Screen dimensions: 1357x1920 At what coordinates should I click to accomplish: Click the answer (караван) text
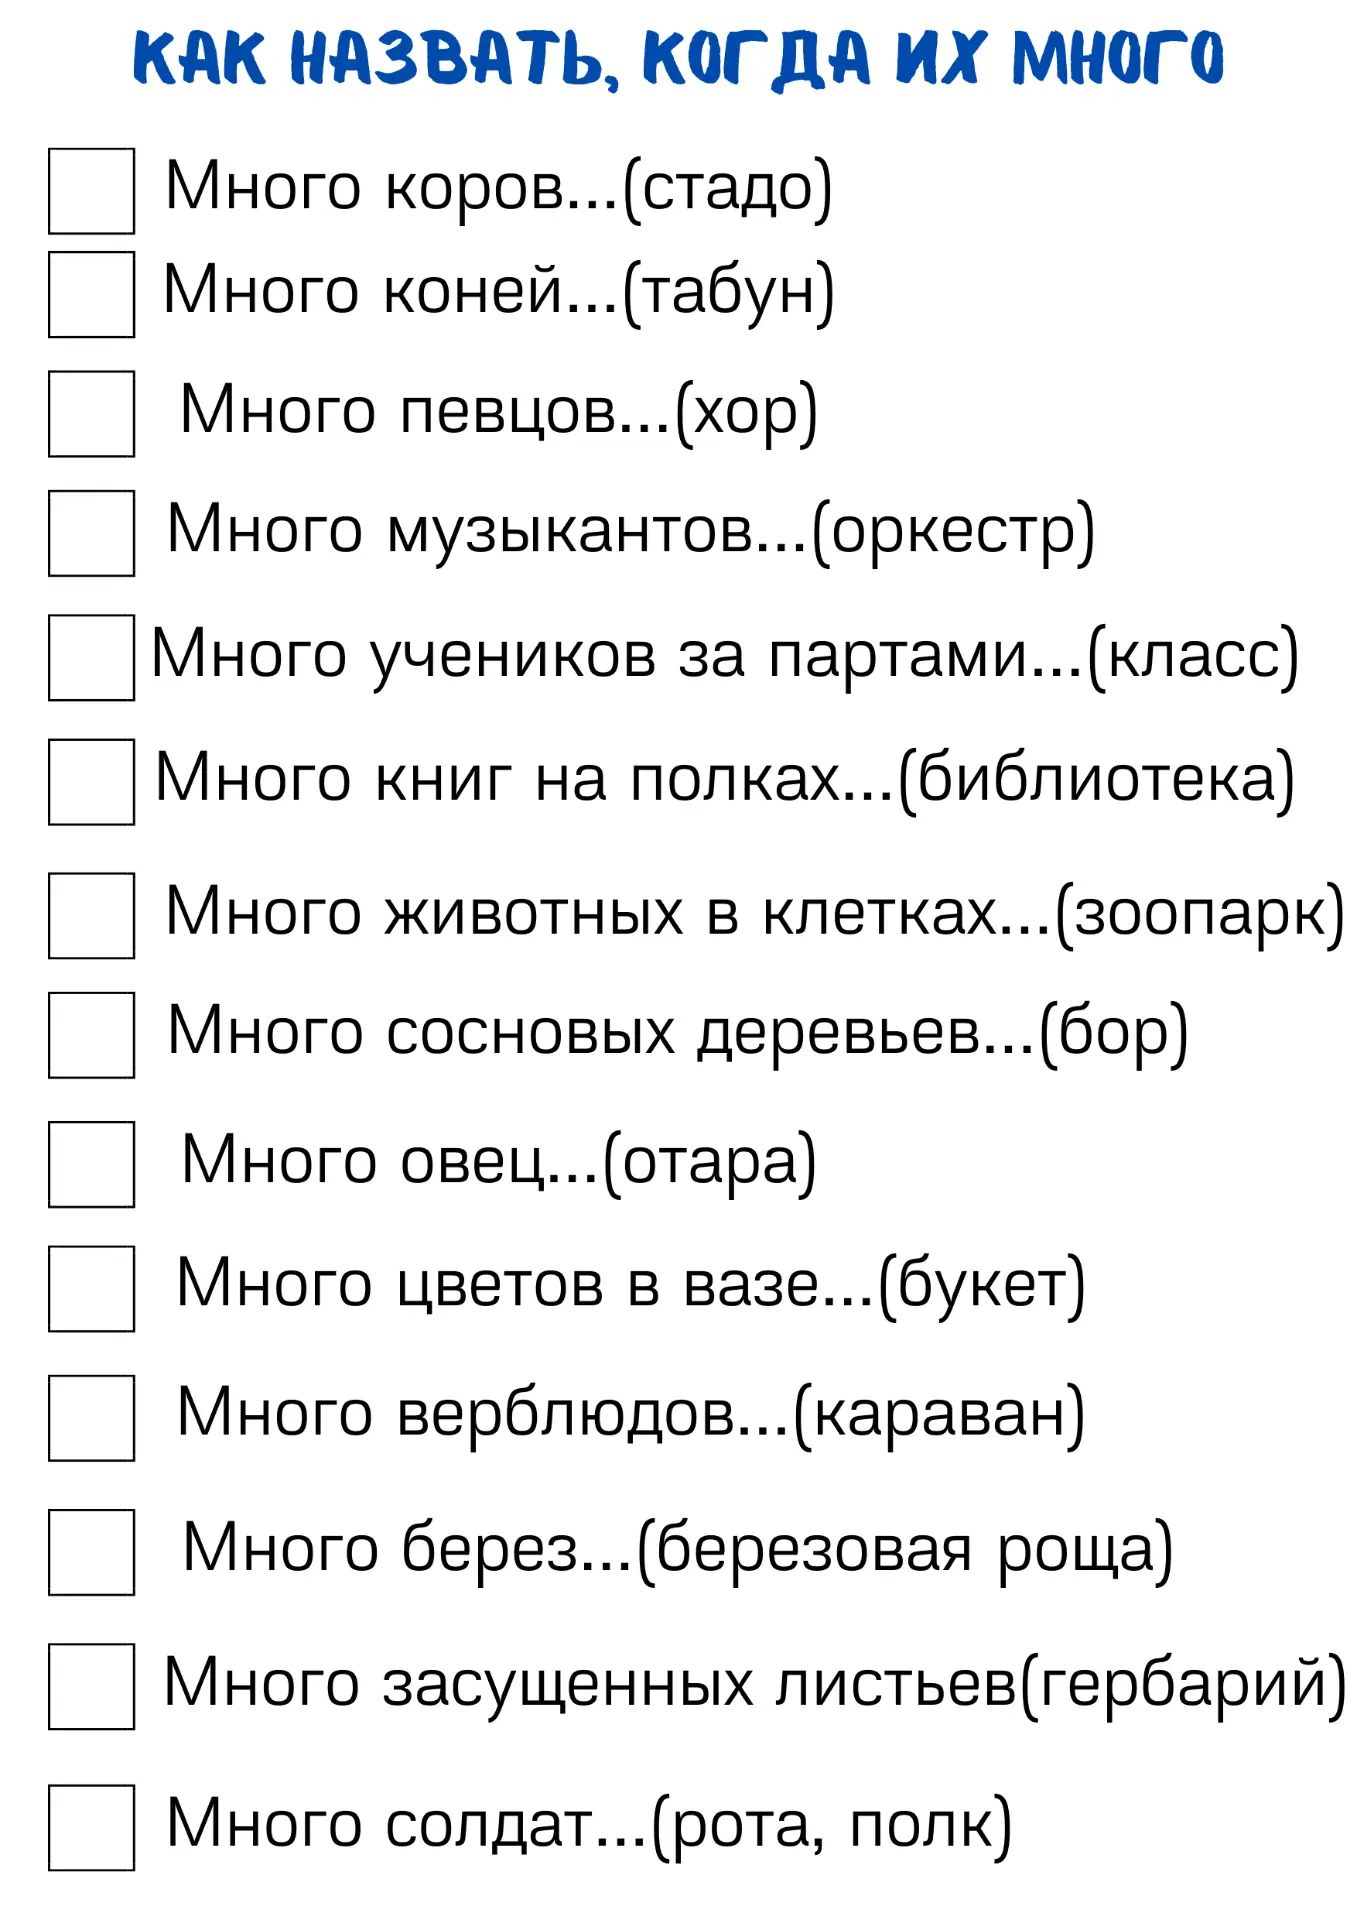pos(939,1417)
